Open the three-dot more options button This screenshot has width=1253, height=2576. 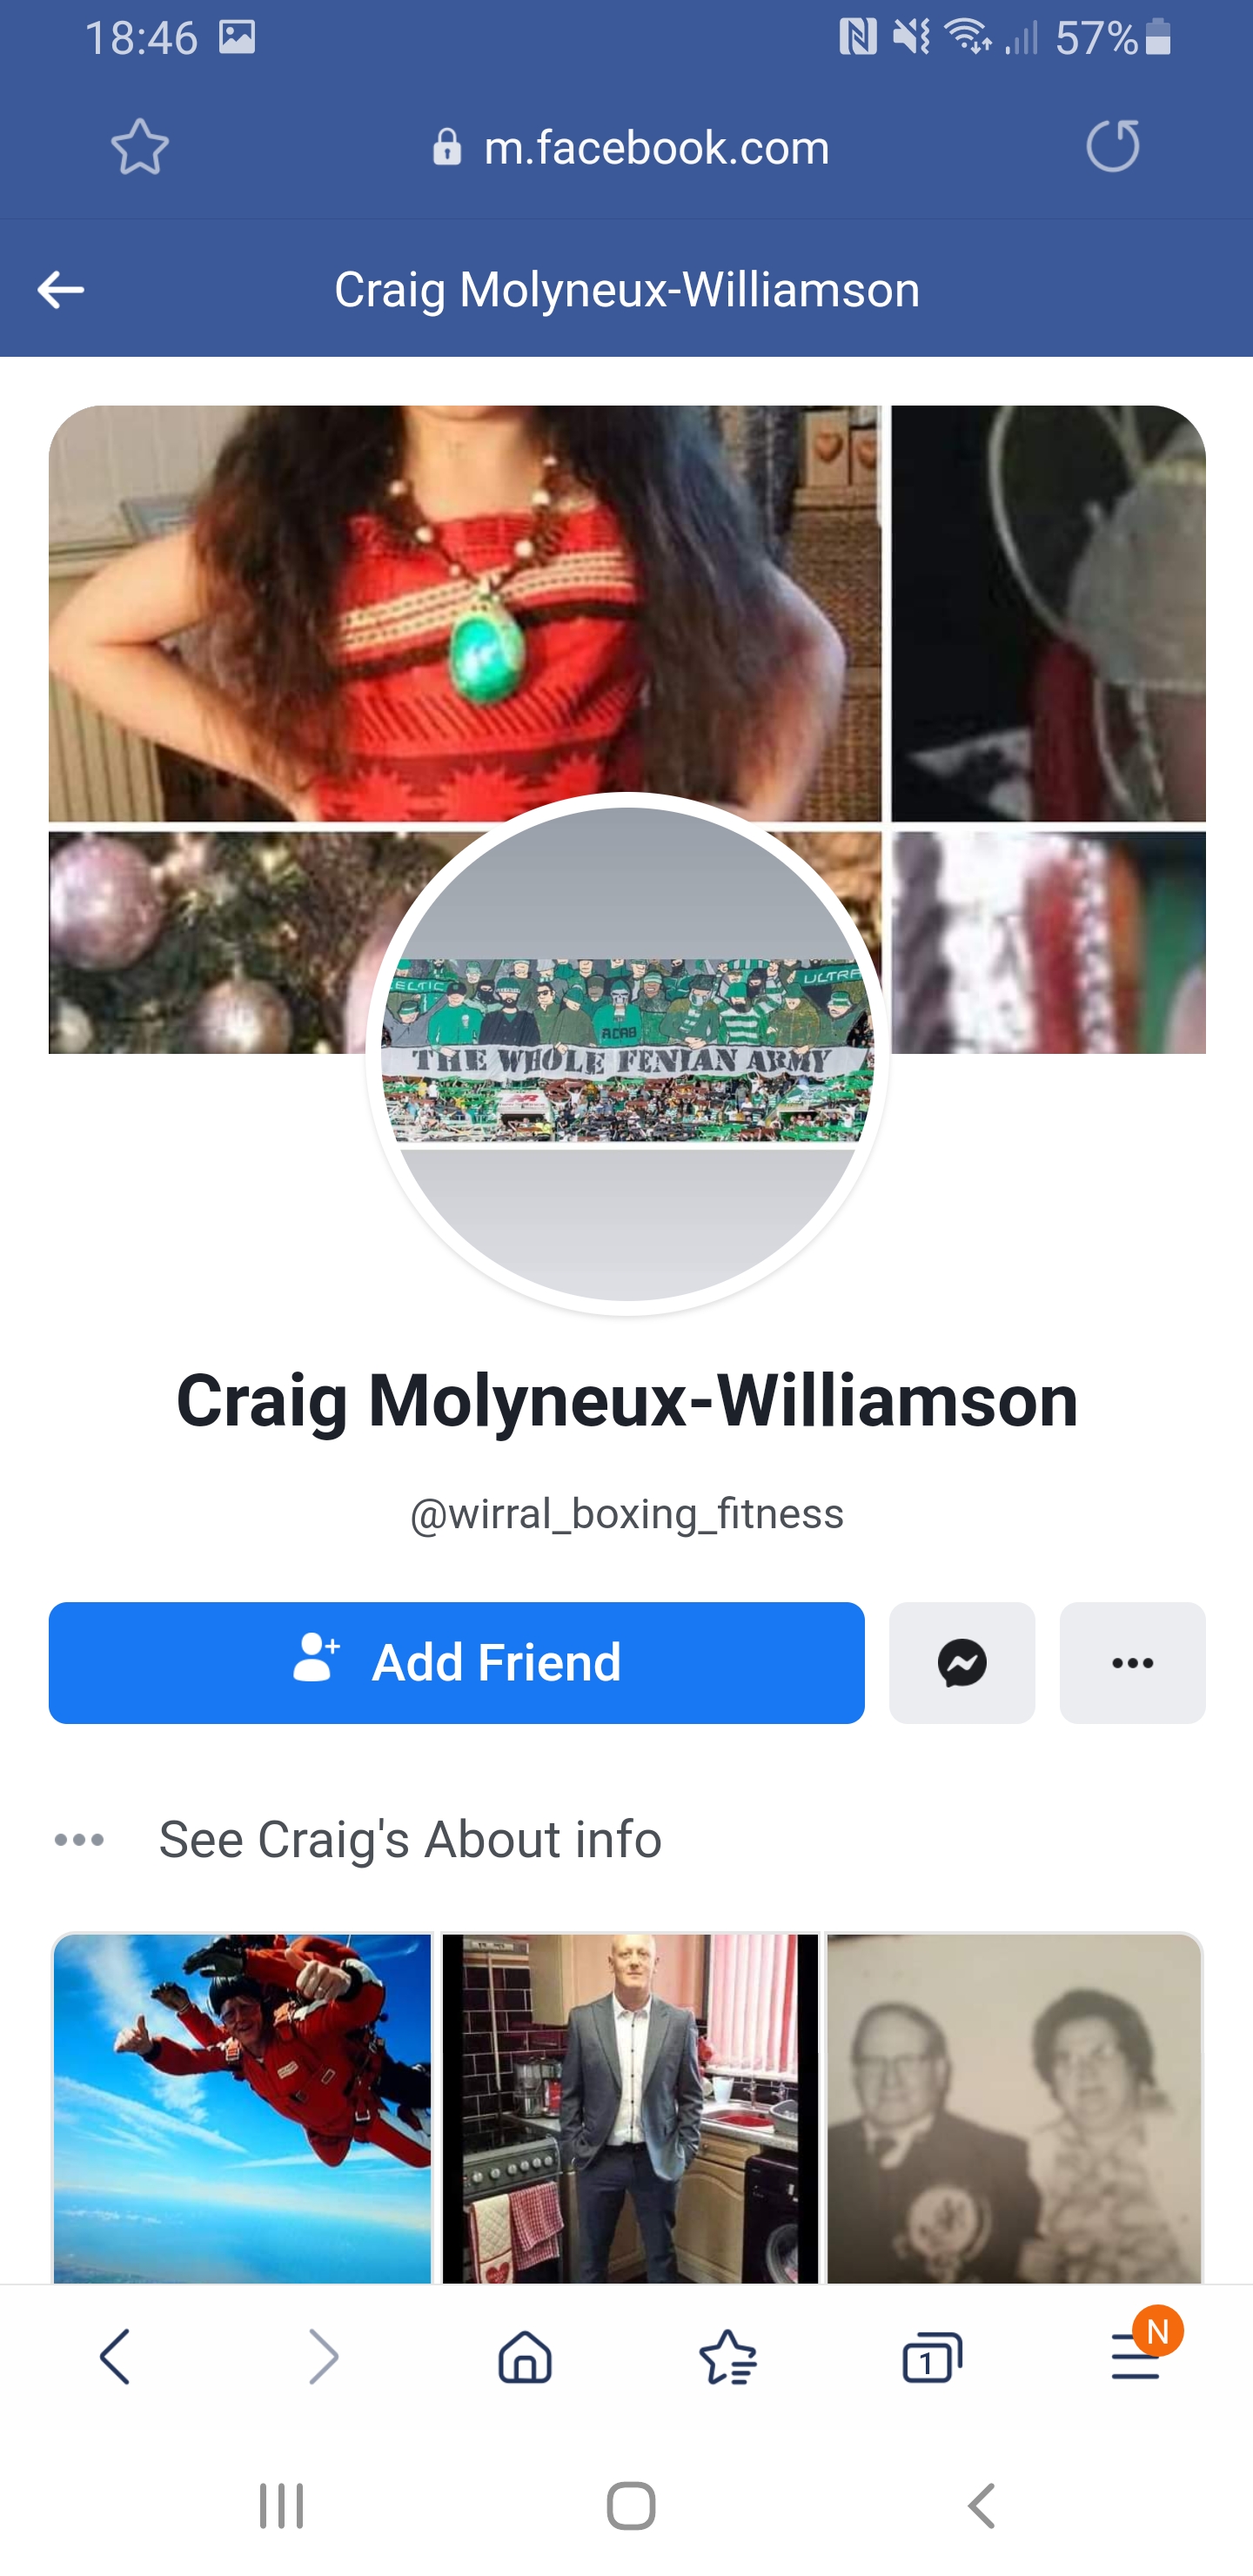click(1132, 1662)
